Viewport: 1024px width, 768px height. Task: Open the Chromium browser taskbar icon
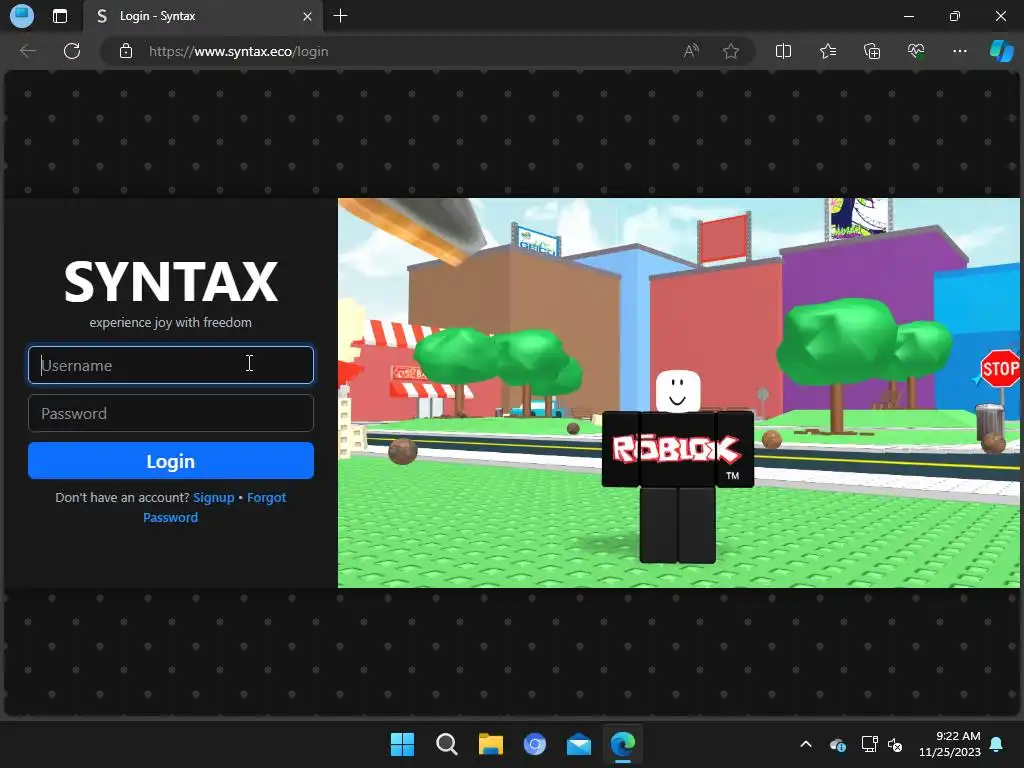click(x=535, y=744)
